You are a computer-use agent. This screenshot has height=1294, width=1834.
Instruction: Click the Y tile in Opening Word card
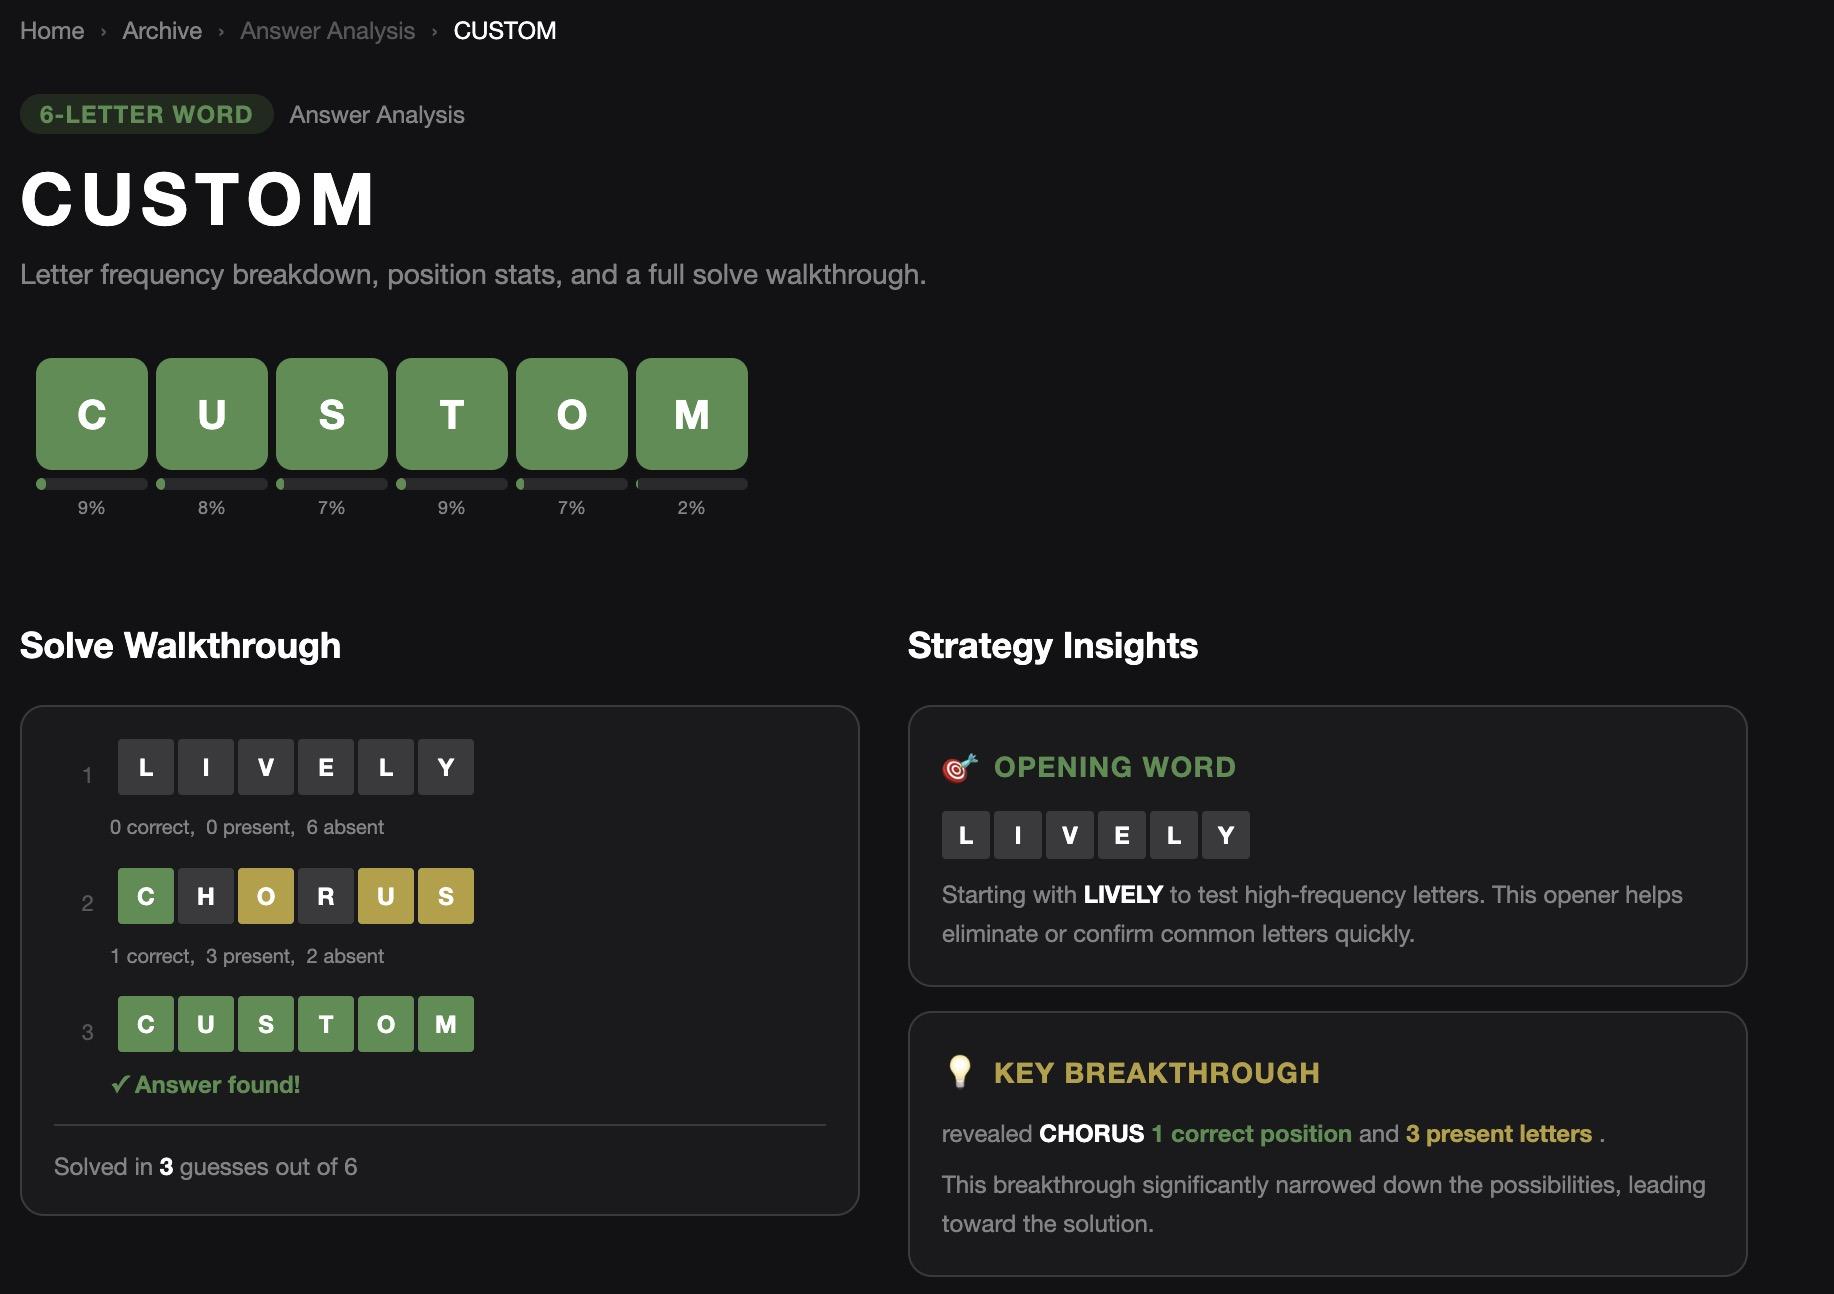pos(1226,835)
